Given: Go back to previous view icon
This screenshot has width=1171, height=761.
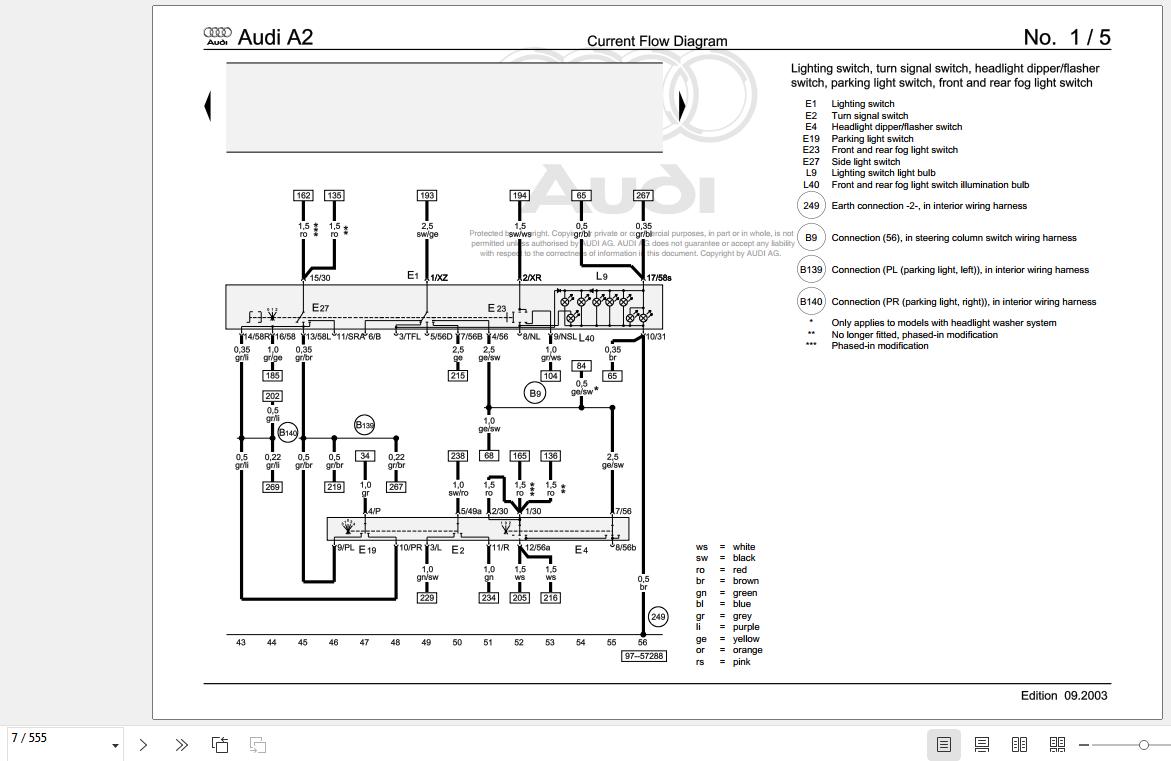Looking at the screenshot, I should [x=220, y=745].
